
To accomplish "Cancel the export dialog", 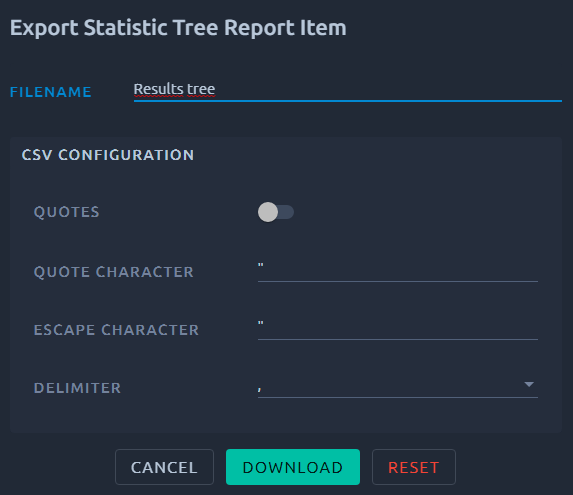I will point(164,467).
